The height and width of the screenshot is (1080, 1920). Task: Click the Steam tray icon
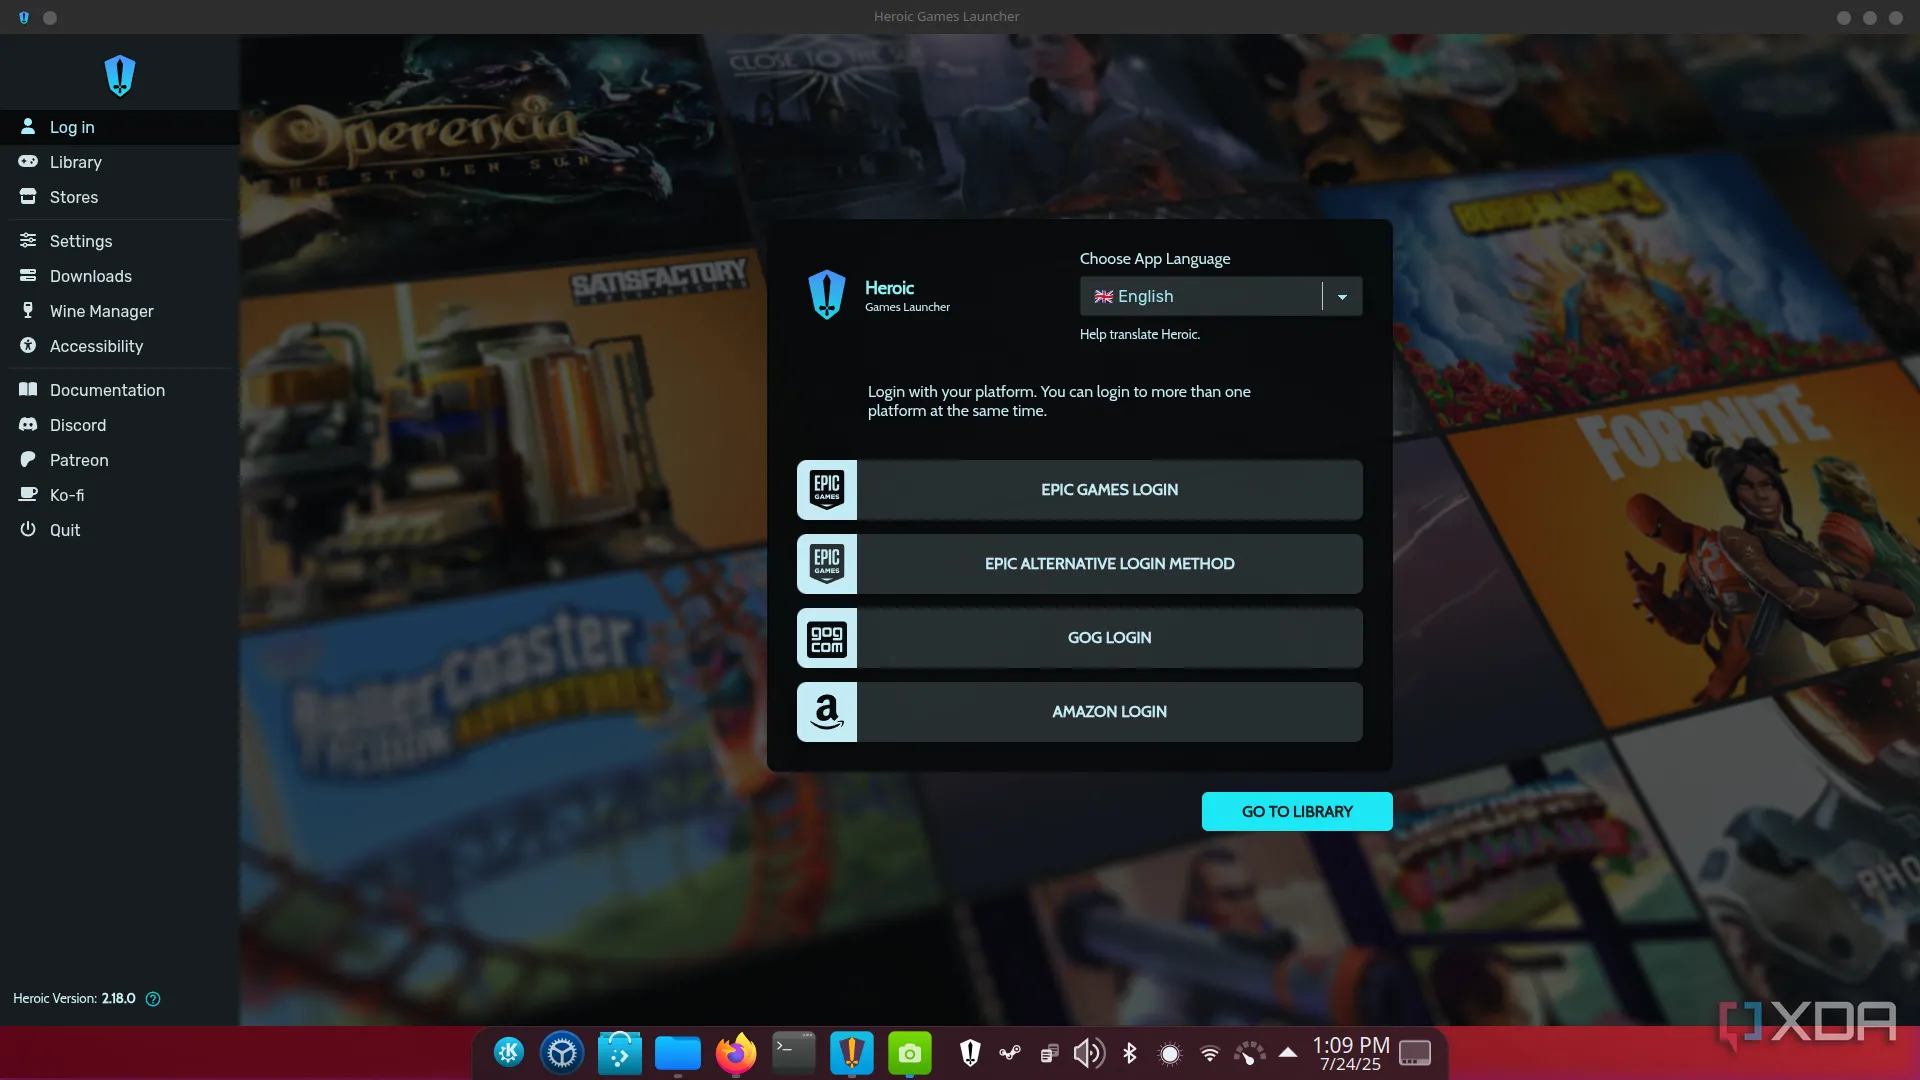(1010, 1053)
